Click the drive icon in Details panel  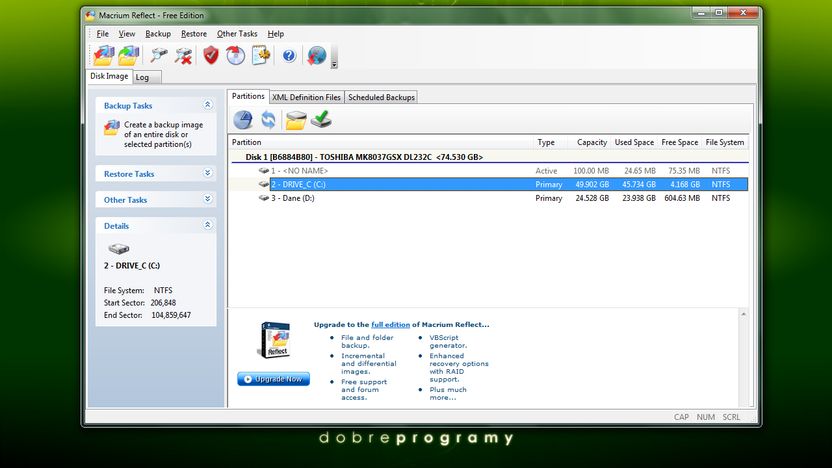[x=119, y=248]
